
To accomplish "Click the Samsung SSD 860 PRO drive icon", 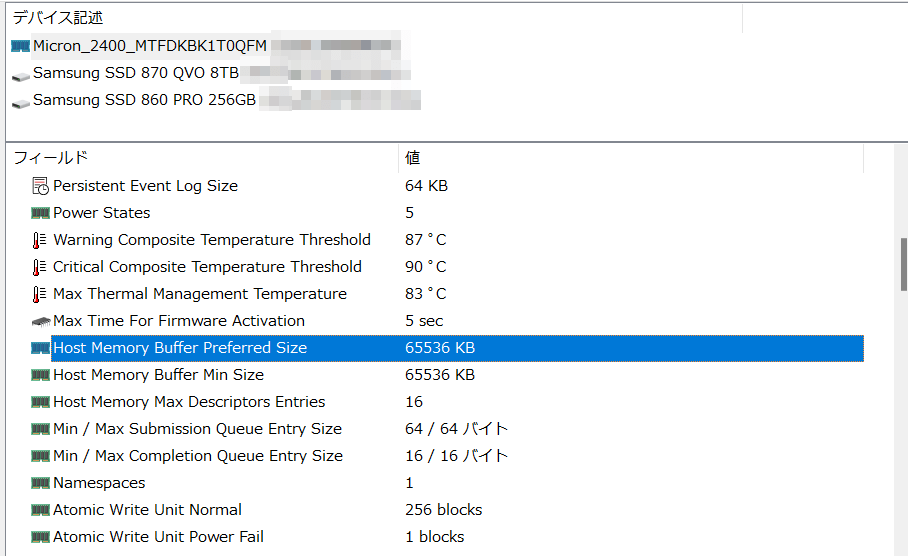I will [21, 101].
